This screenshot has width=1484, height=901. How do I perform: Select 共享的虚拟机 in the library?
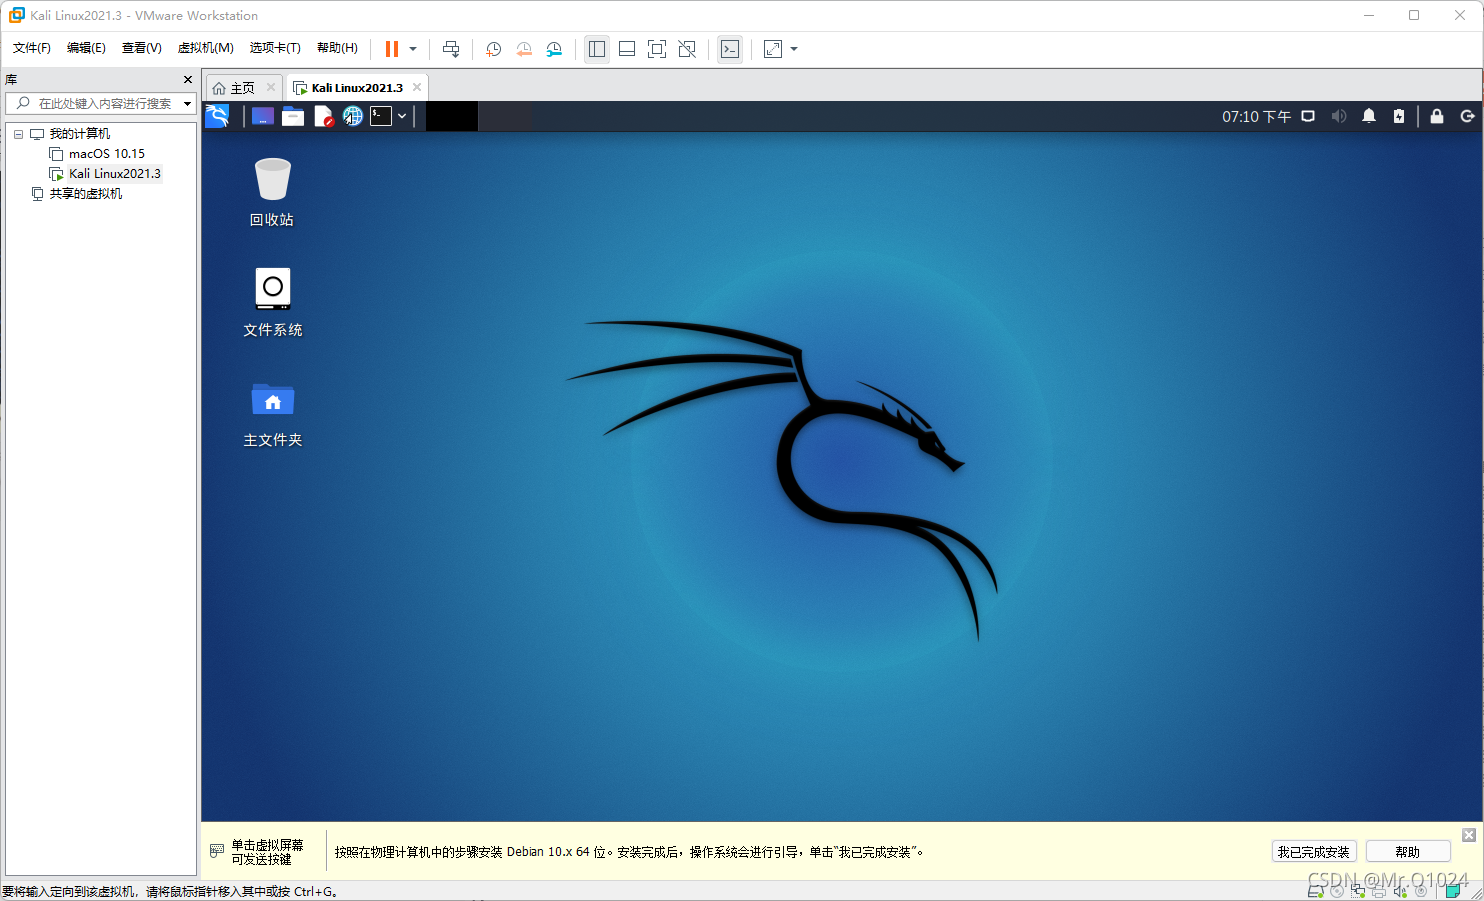point(85,194)
